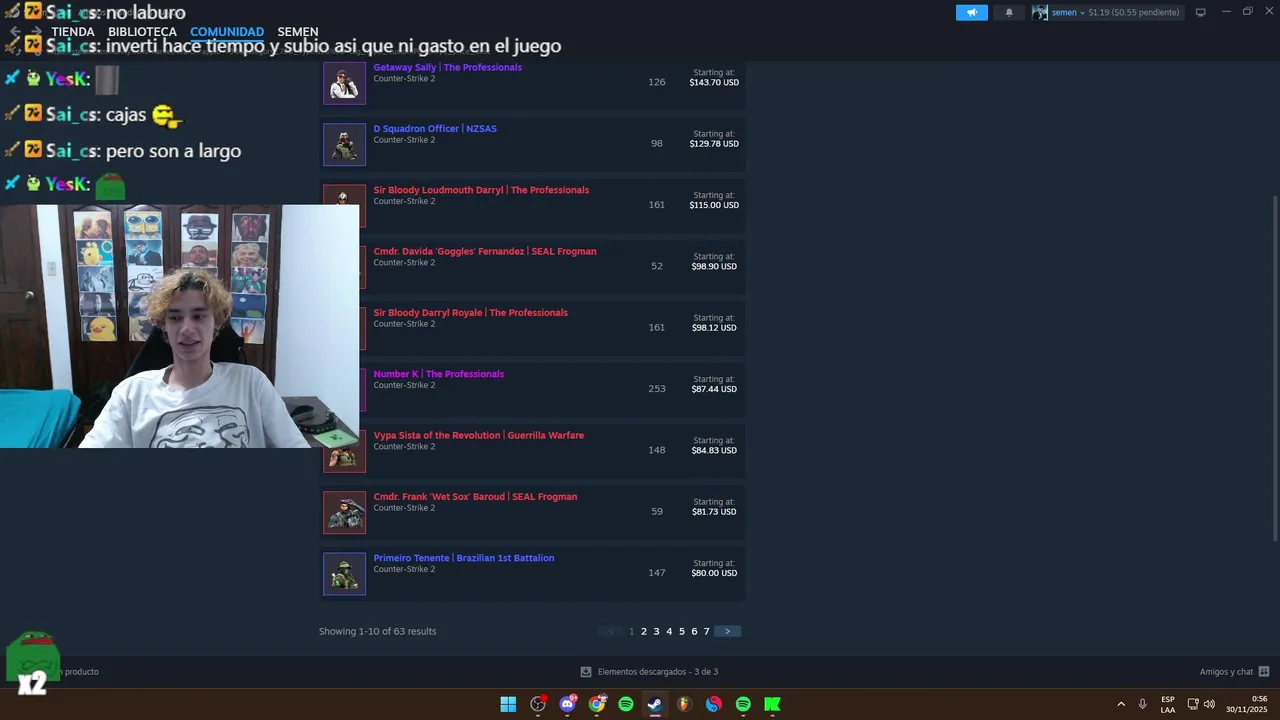The image size is (1280, 720).
Task: Open Number K | The Professionals listing
Action: click(x=438, y=374)
